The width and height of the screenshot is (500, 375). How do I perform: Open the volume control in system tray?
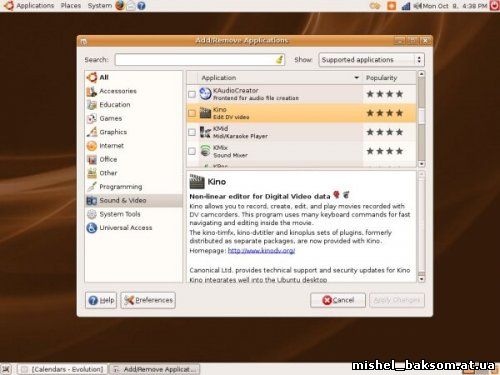pyautogui.click(x=417, y=6)
